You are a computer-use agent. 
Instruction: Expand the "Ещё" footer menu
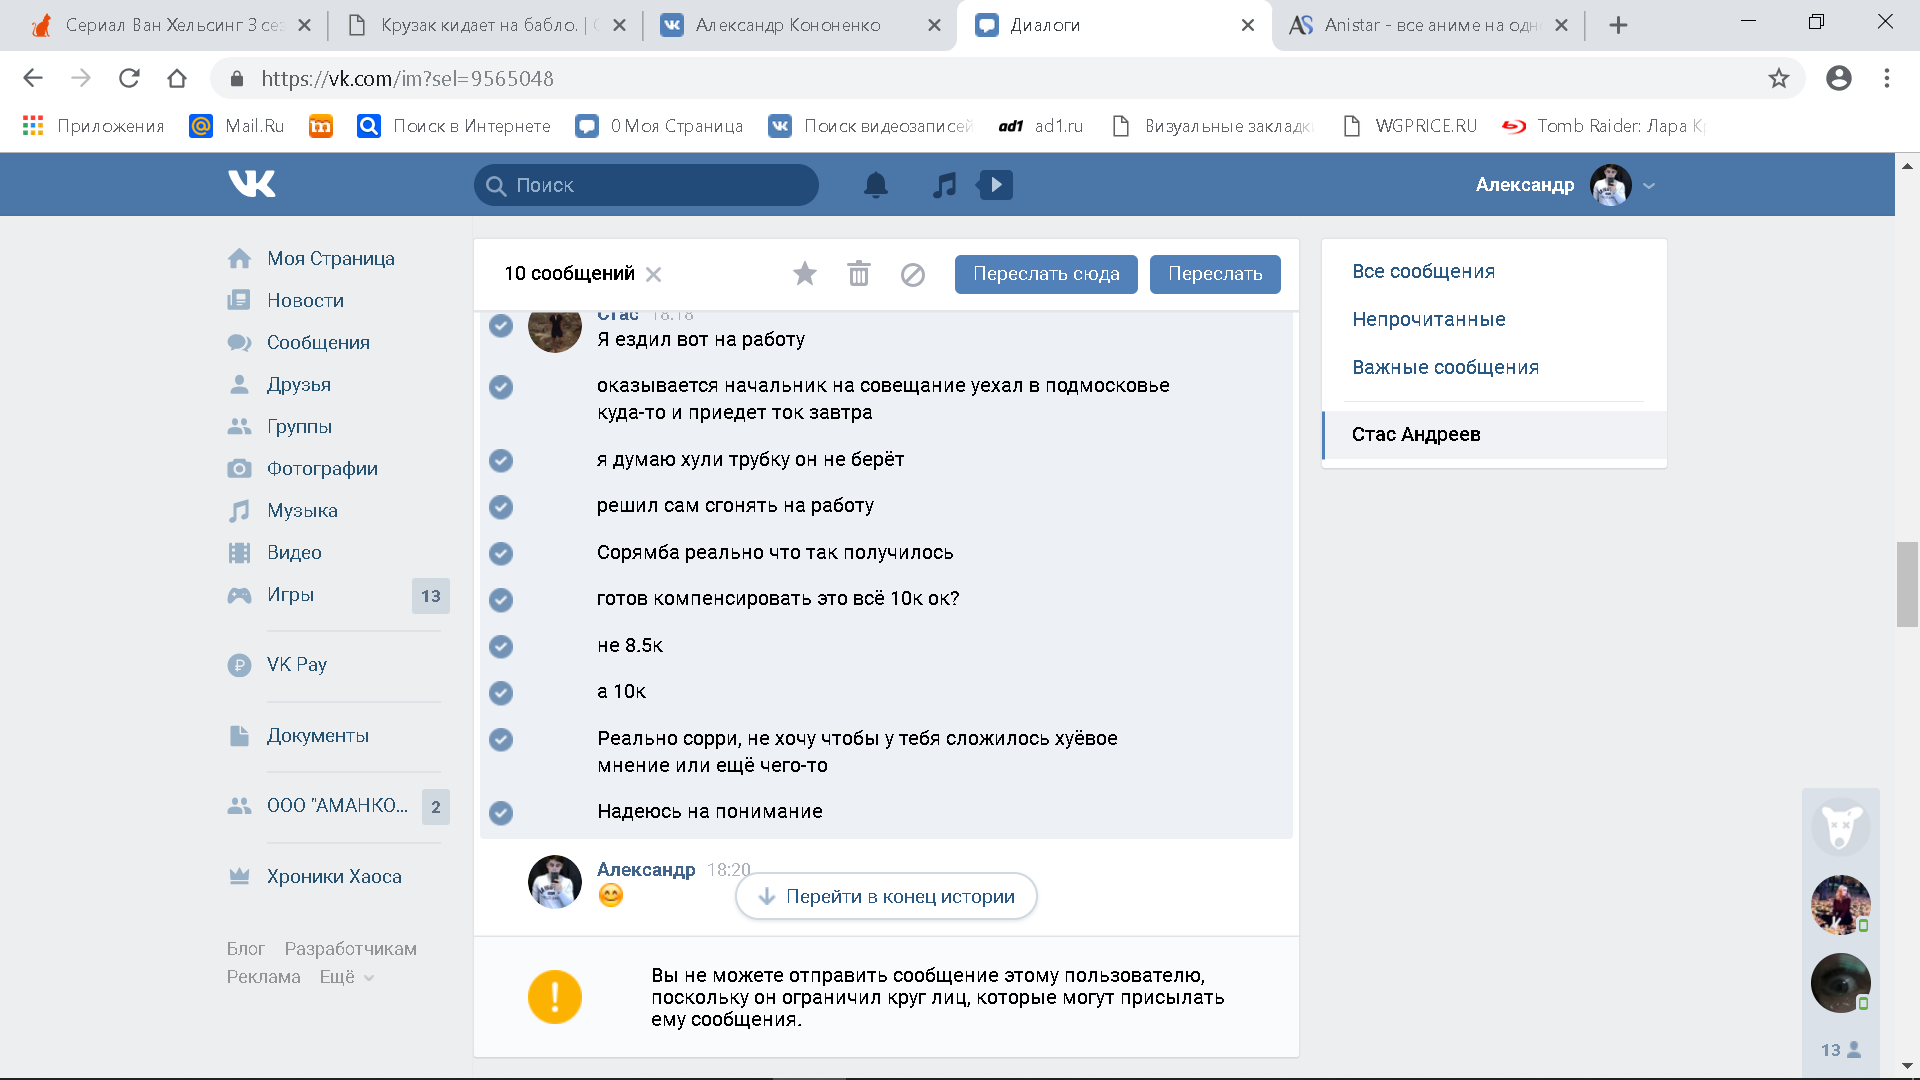point(346,977)
